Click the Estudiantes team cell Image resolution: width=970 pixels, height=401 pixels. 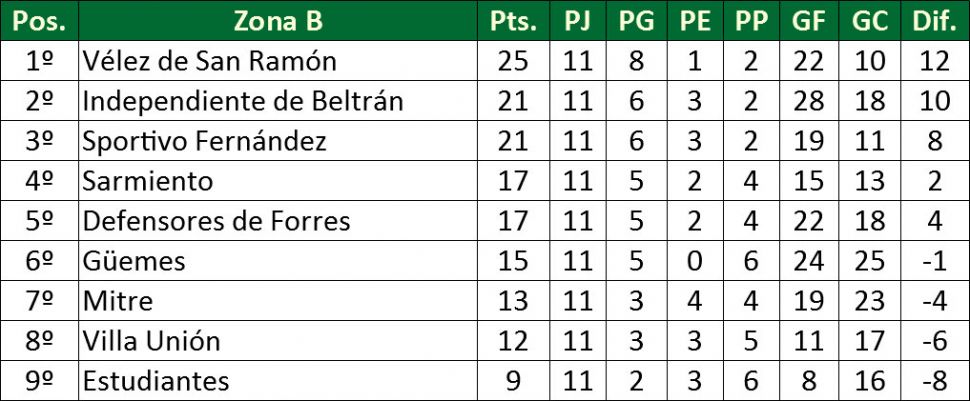click(x=156, y=381)
